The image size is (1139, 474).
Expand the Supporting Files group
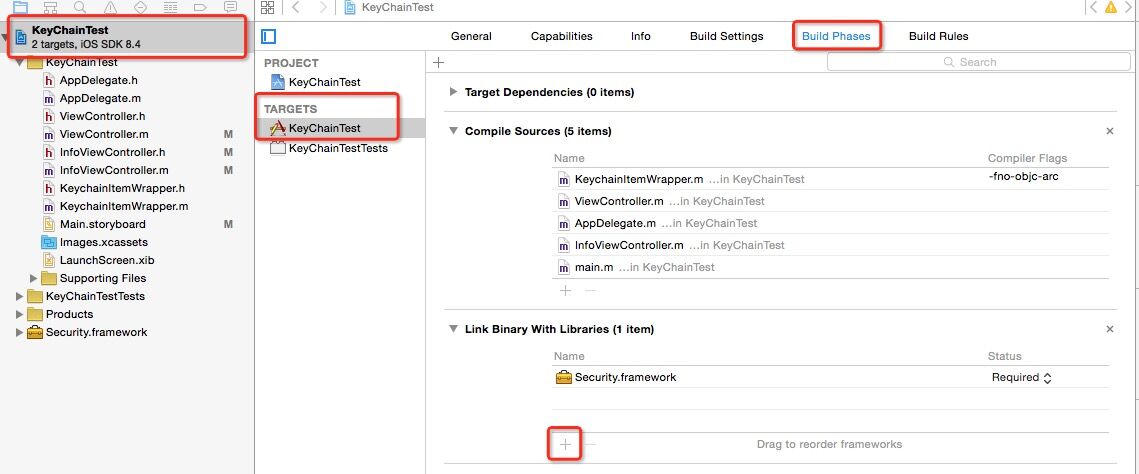33,278
